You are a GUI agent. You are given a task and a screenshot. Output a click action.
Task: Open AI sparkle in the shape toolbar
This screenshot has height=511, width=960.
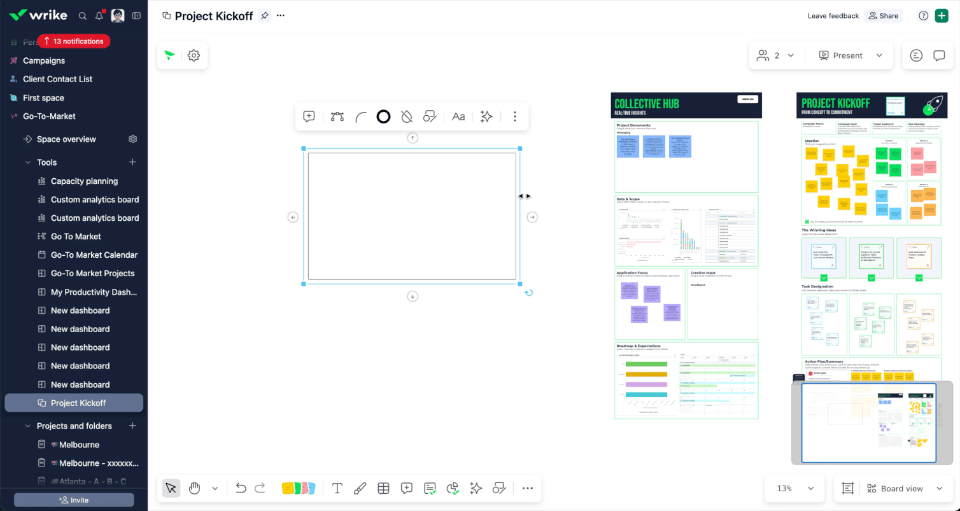[487, 116]
